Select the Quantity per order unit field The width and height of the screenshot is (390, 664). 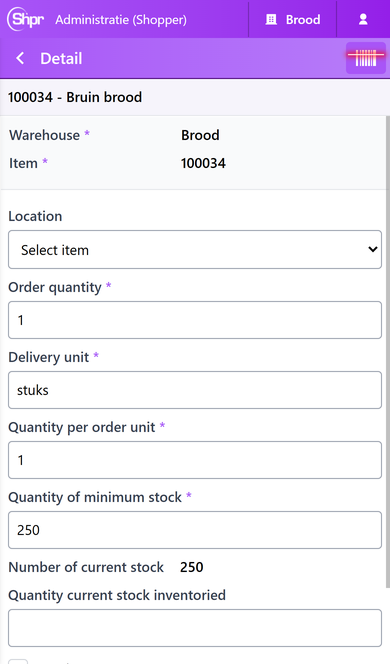(x=195, y=460)
